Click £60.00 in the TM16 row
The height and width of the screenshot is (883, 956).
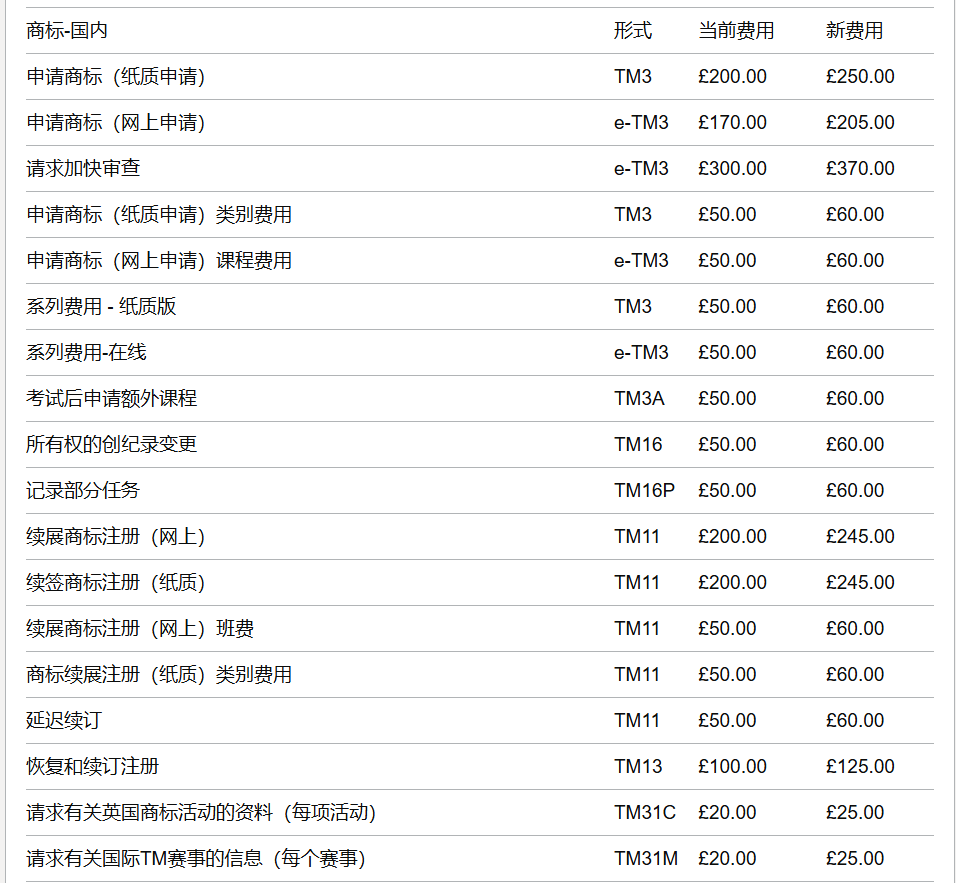(855, 445)
